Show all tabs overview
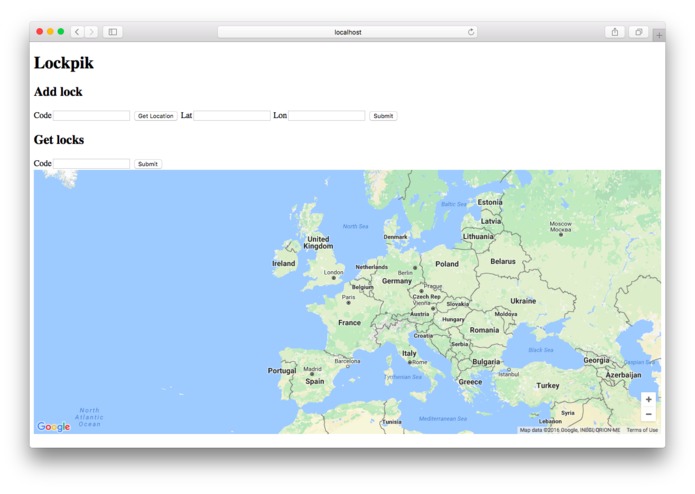The height and width of the screenshot is (494, 695). pyautogui.click(x=639, y=32)
